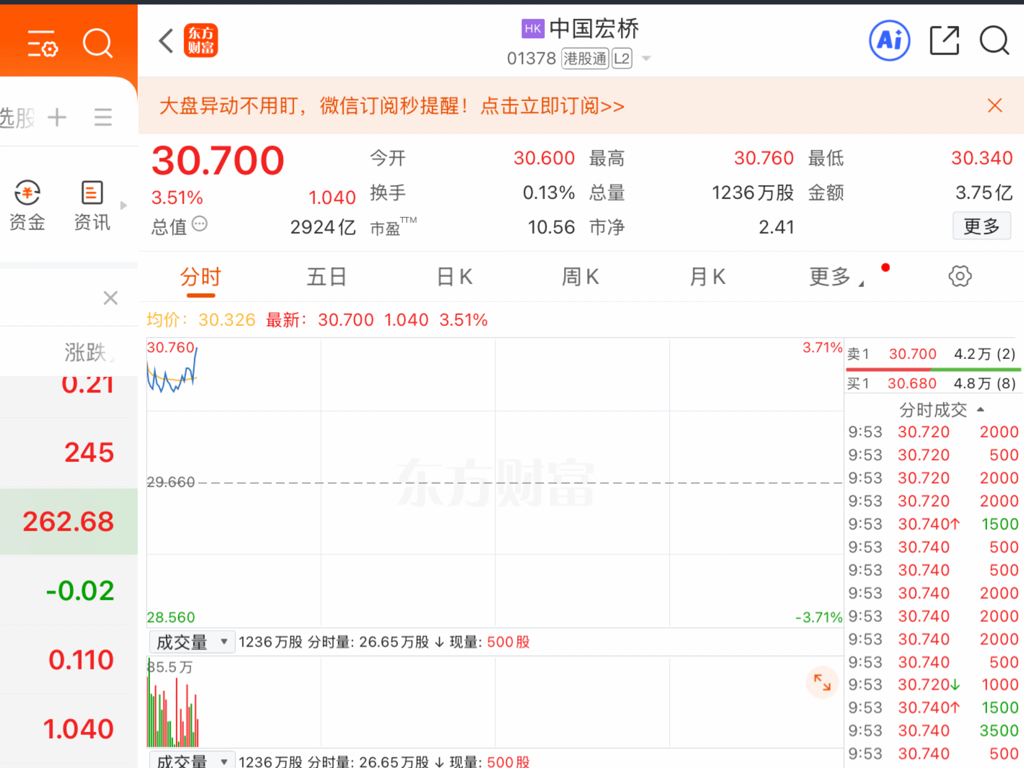This screenshot has width=1024, height=768.
Task: Click the 点击立即订阅>> subscription link
Action: pyautogui.click(x=552, y=106)
